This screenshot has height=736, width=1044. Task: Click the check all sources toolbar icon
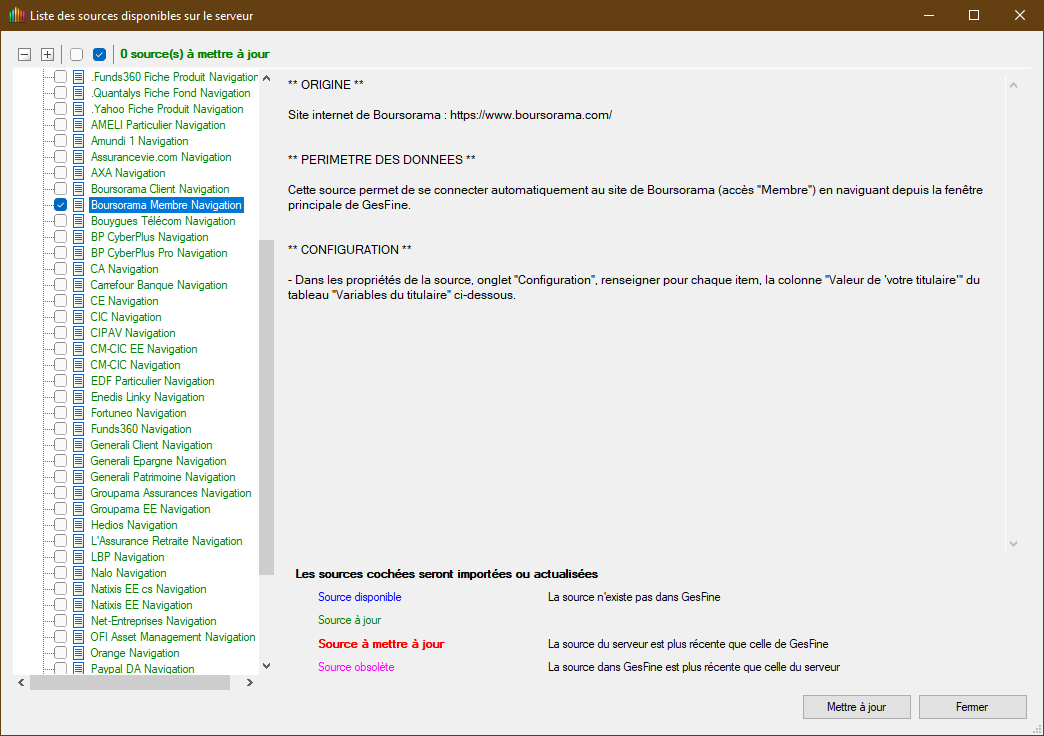click(99, 54)
